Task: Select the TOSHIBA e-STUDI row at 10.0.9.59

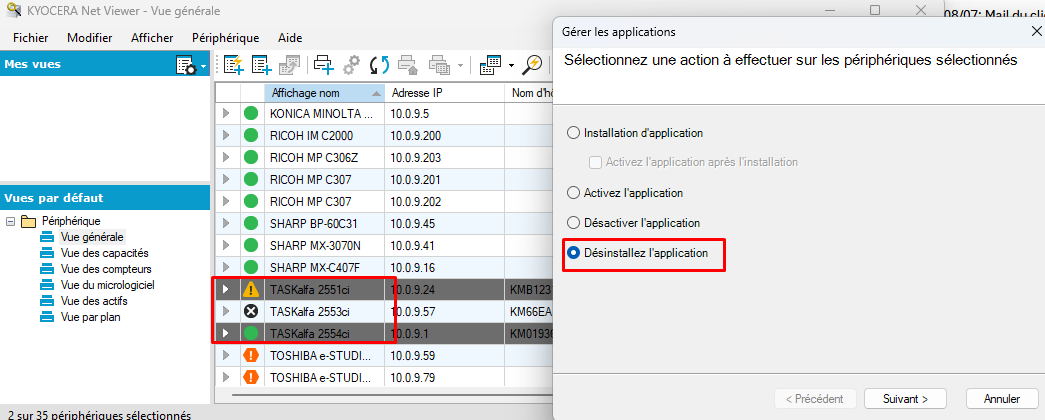Action: pyautogui.click(x=385, y=355)
